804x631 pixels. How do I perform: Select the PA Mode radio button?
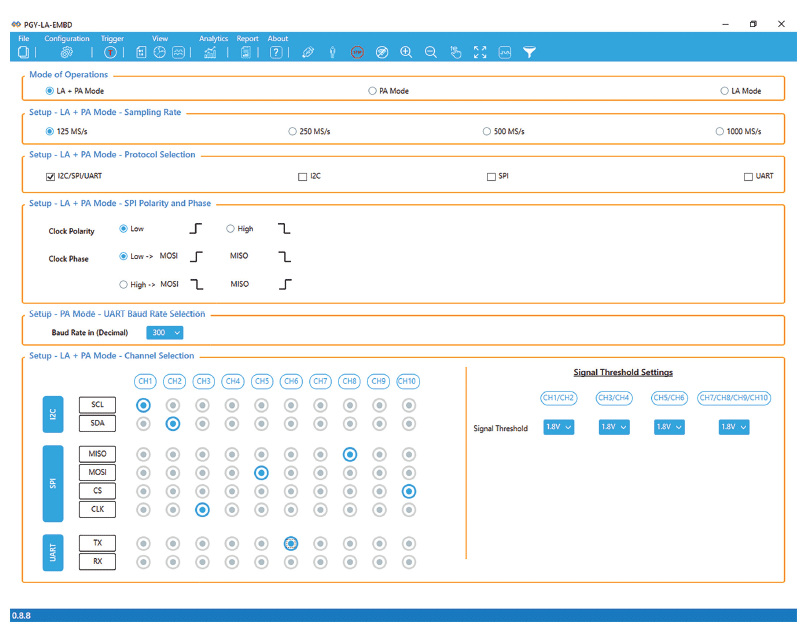[372, 91]
